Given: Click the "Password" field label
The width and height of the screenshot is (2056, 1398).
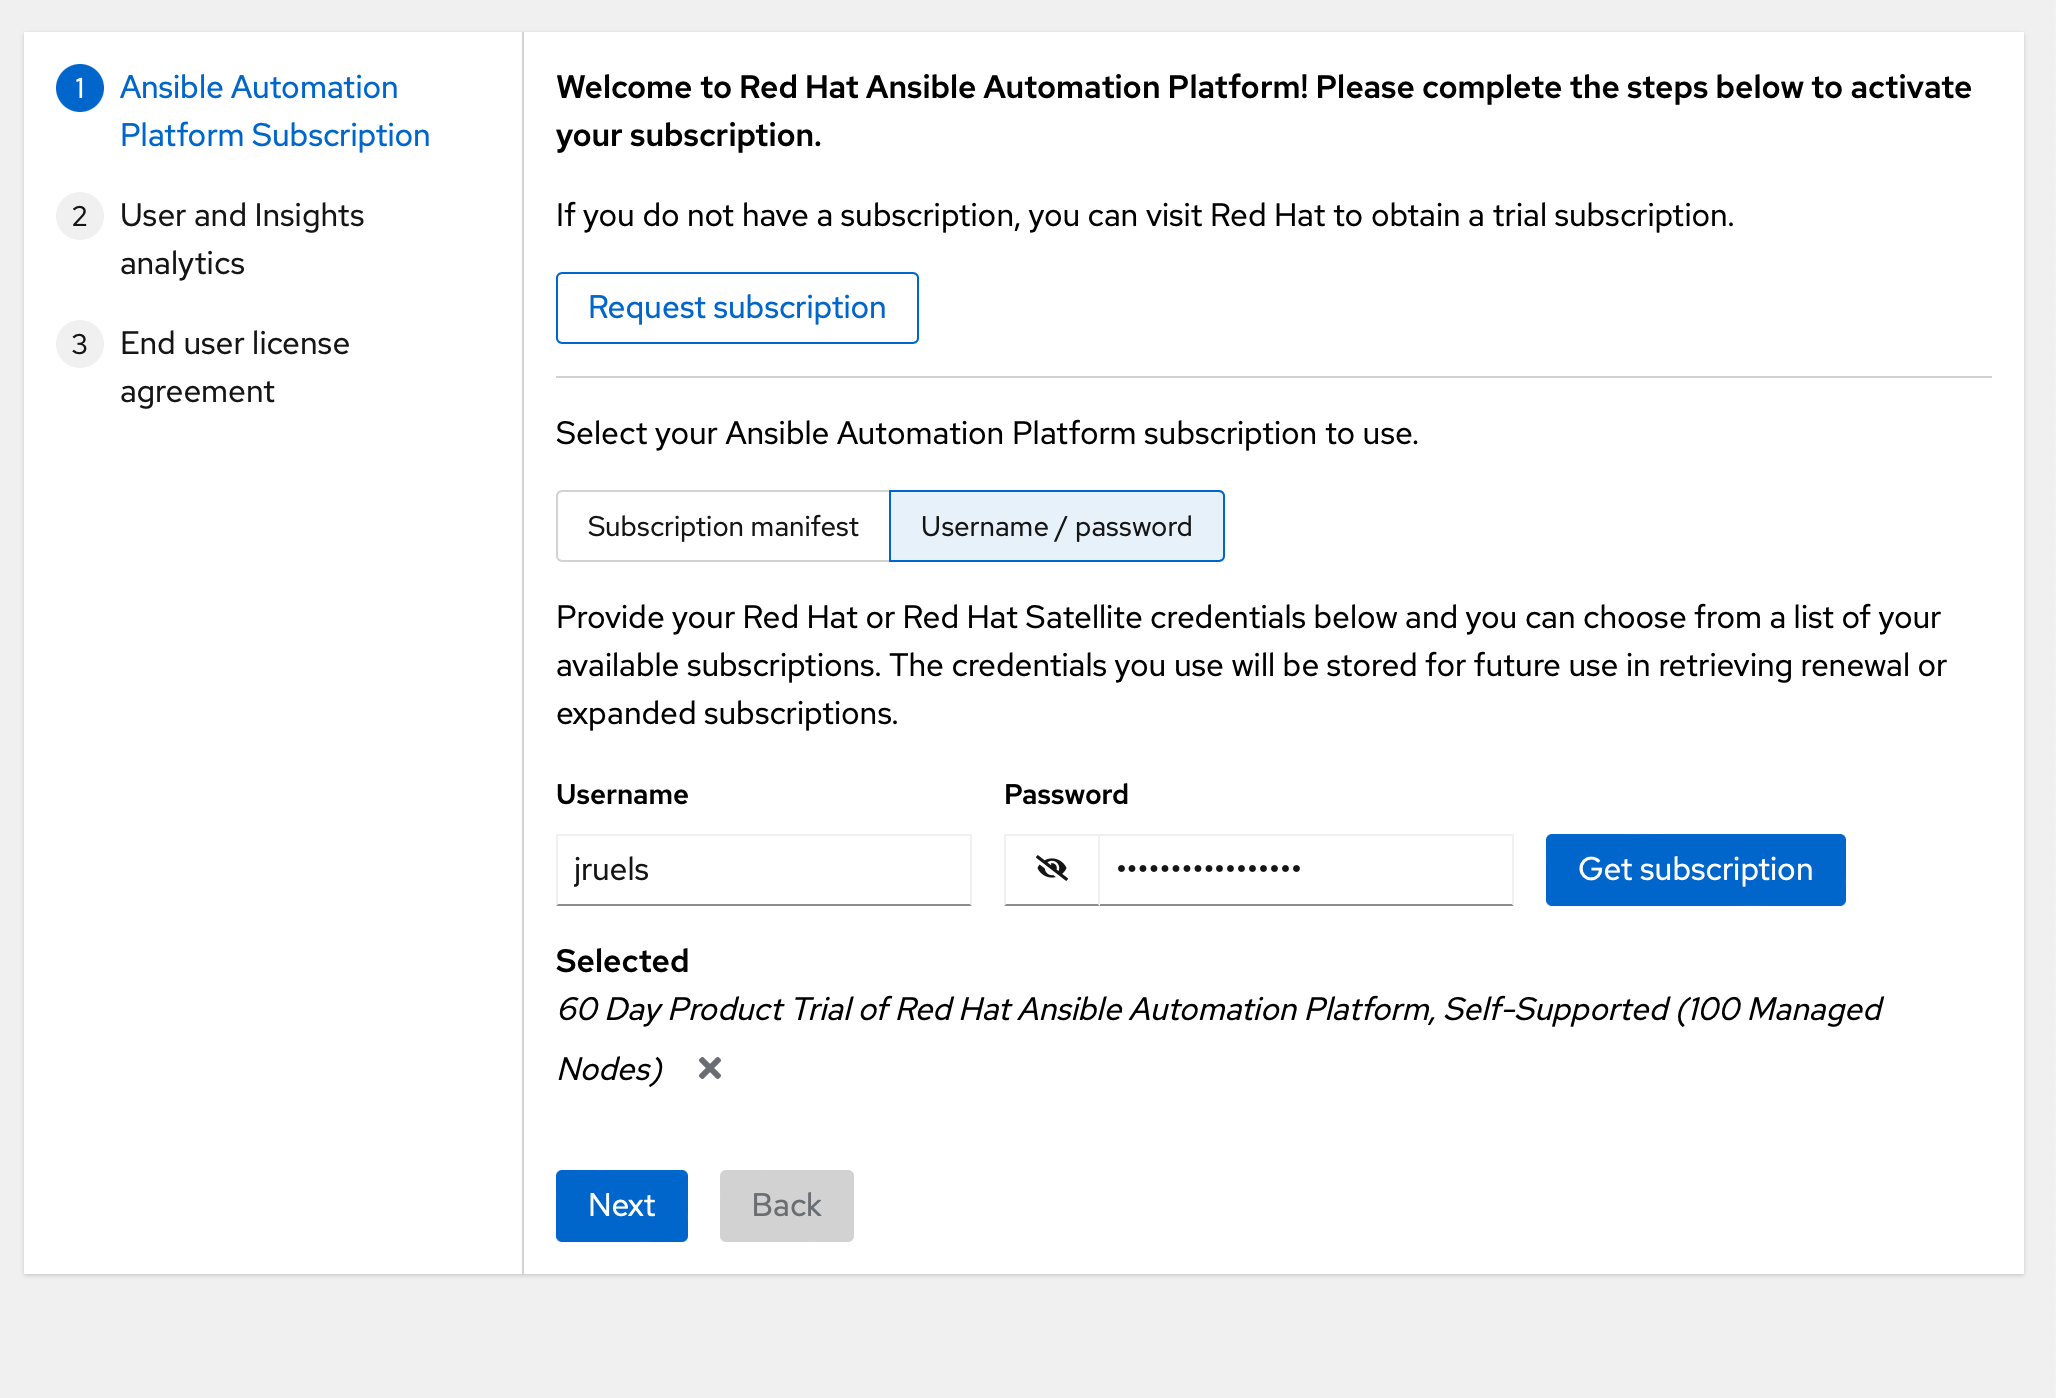Looking at the screenshot, I should click(x=1066, y=794).
